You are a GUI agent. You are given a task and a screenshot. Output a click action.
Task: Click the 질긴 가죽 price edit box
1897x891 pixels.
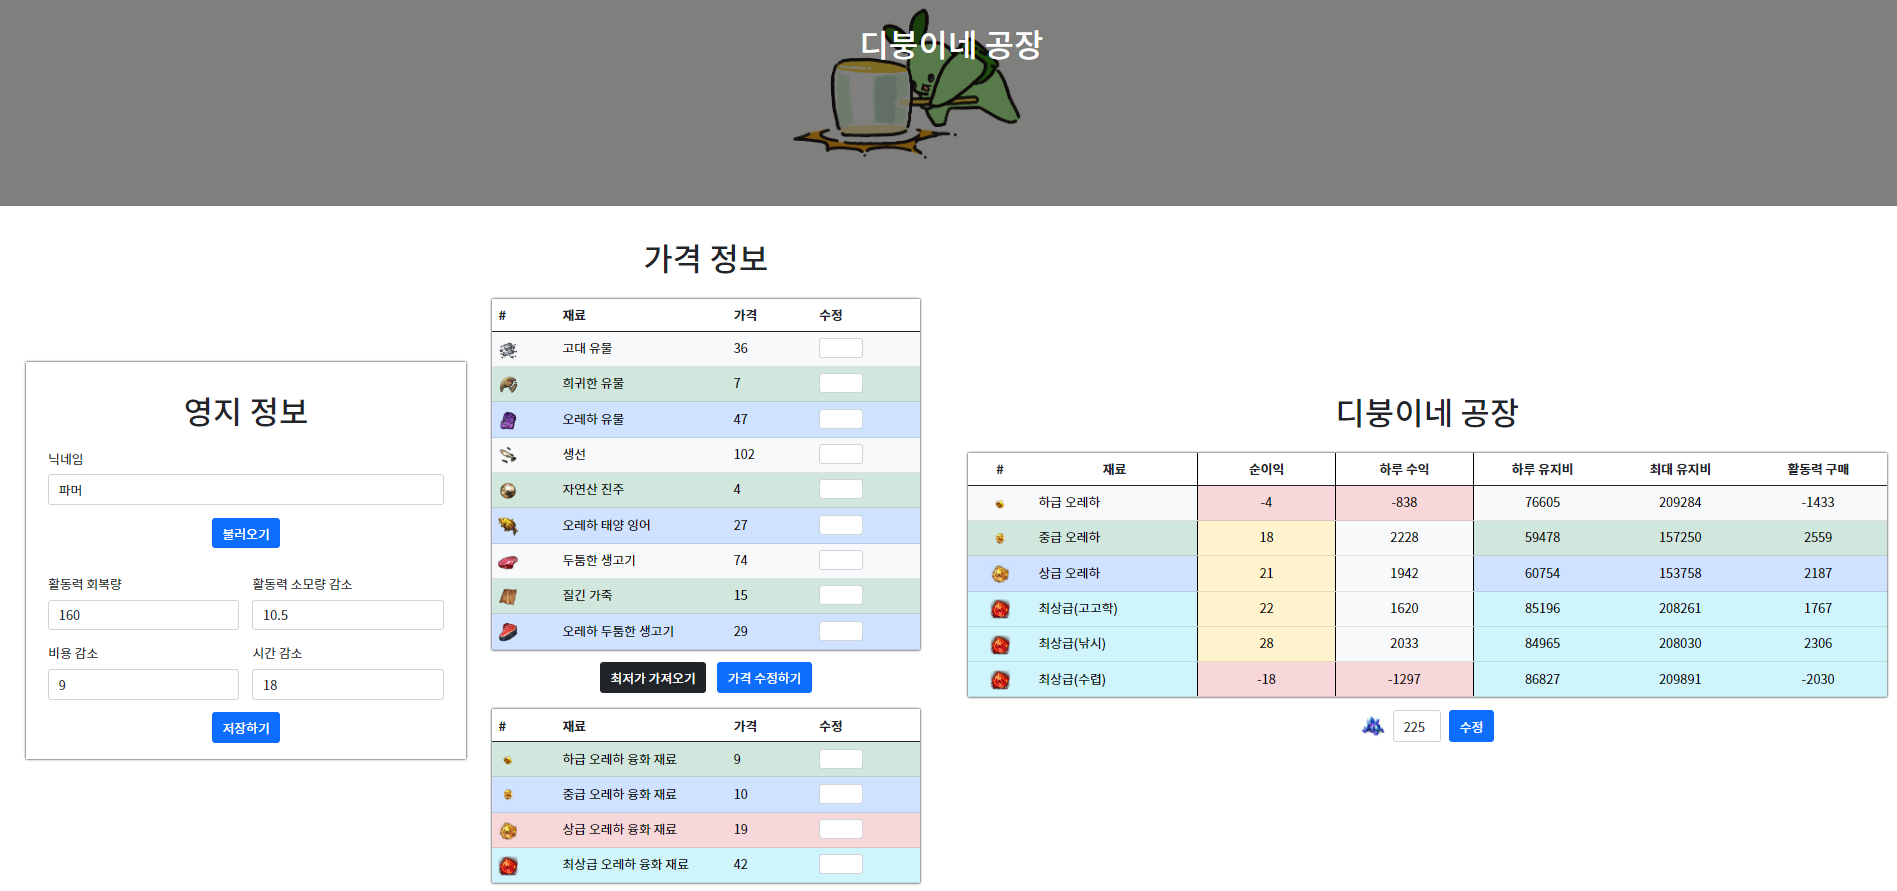841,595
